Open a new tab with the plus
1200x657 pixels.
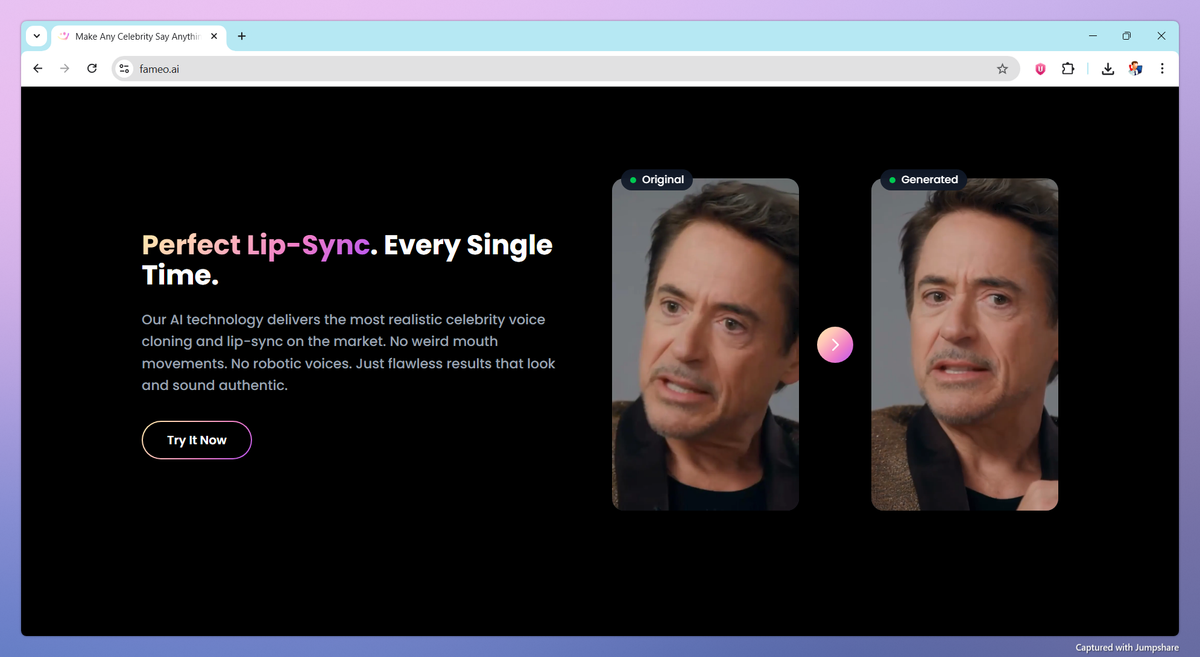tap(241, 36)
